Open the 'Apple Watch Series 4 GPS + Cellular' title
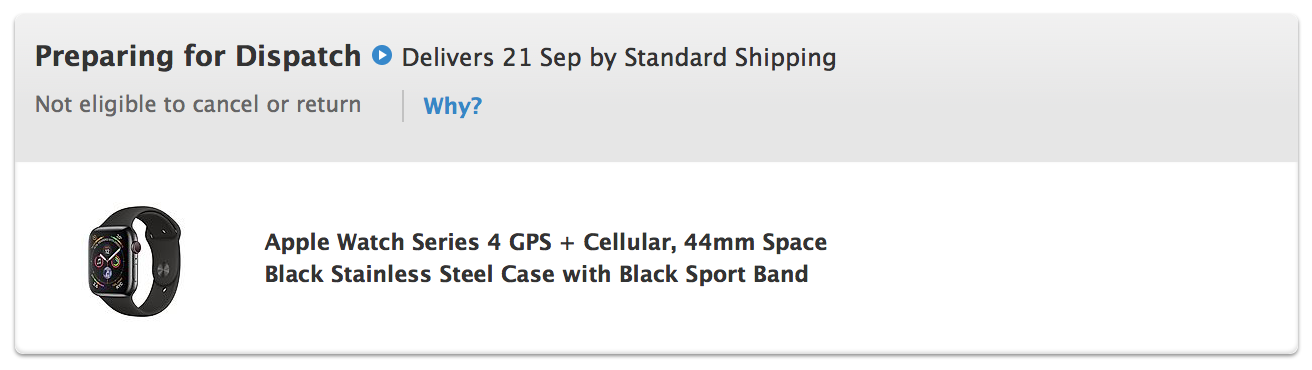Image resolution: width=1312 pixels, height=370 pixels. [458, 243]
